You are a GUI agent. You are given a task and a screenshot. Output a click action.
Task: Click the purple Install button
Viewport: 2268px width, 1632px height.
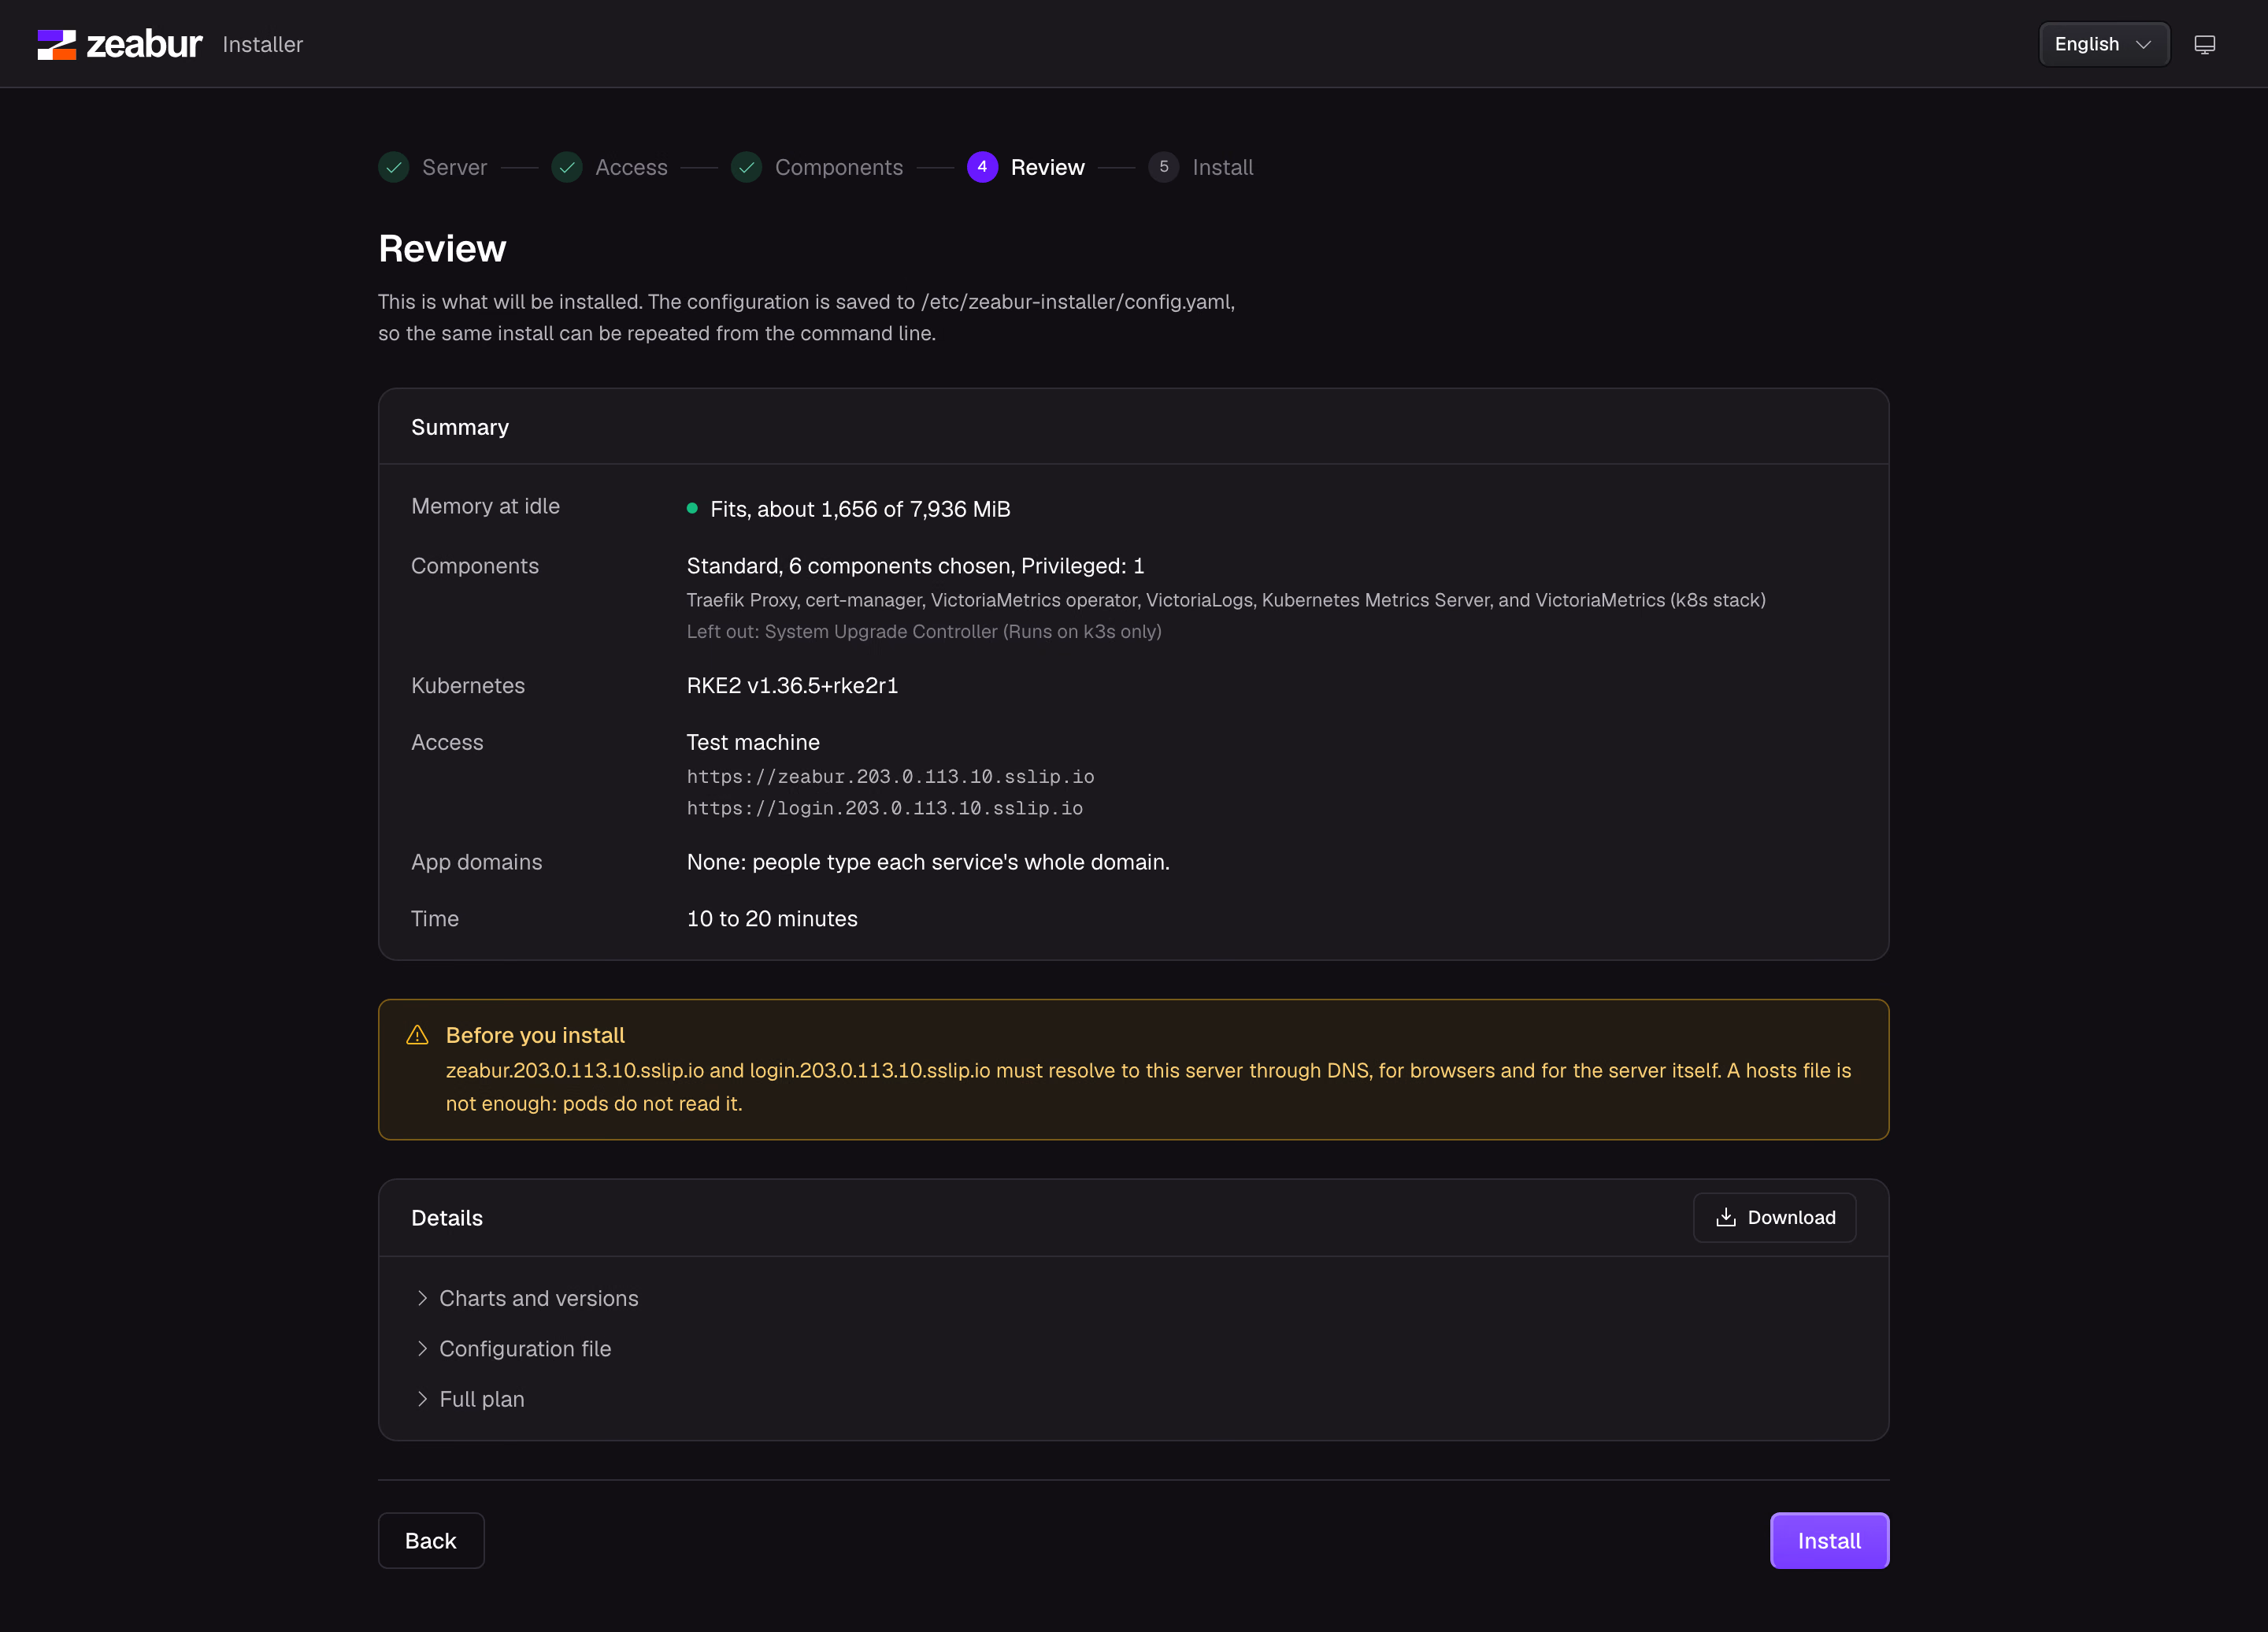pyautogui.click(x=1829, y=1540)
